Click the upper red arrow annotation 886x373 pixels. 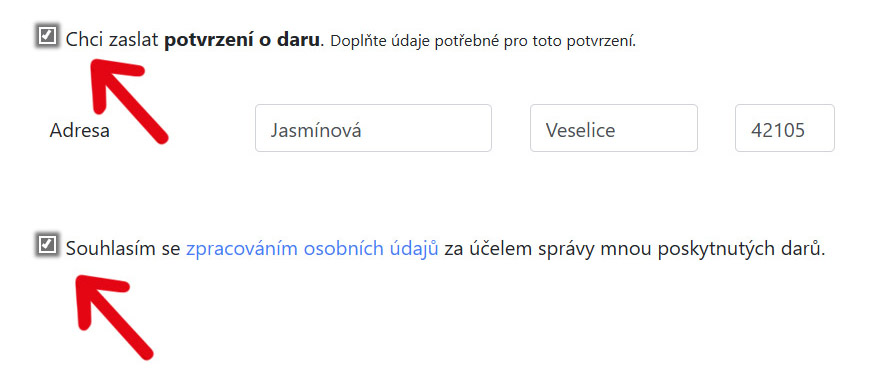click(x=127, y=99)
